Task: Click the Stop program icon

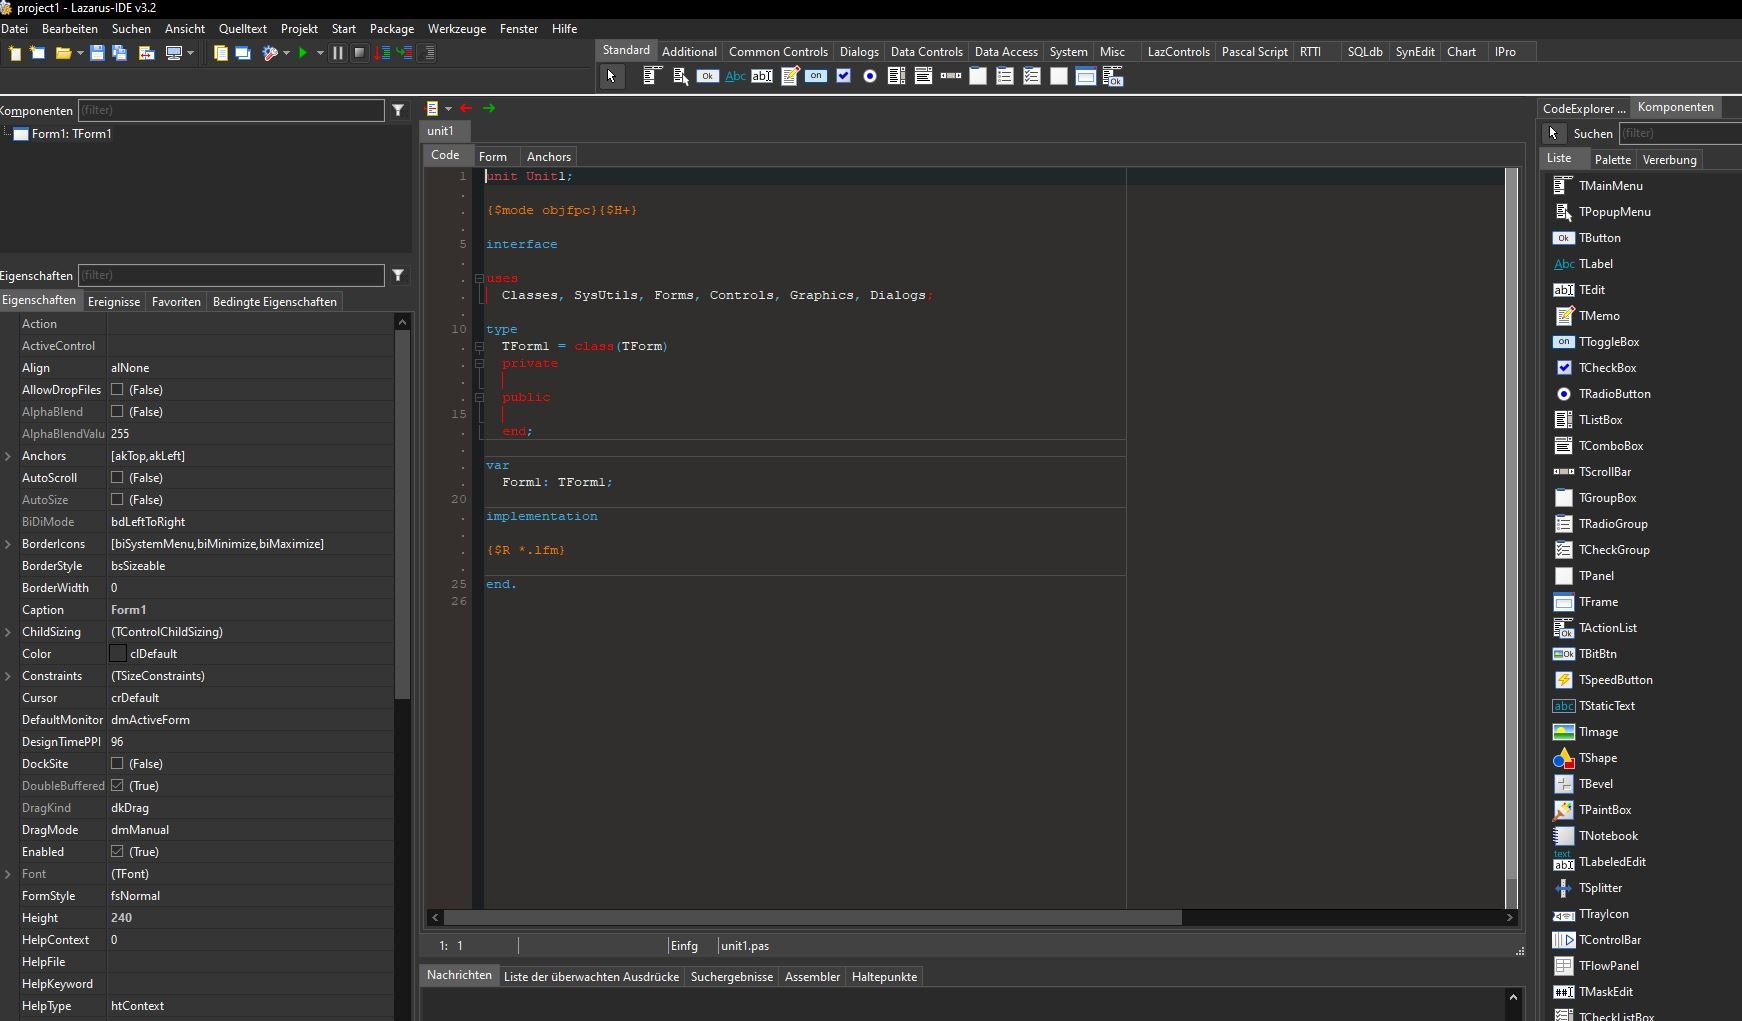Action: (x=360, y=53)
